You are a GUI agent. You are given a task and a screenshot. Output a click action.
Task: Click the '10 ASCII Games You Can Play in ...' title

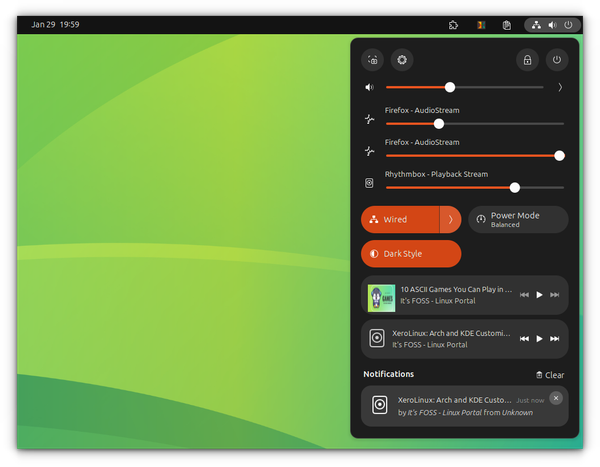(456, 289)
